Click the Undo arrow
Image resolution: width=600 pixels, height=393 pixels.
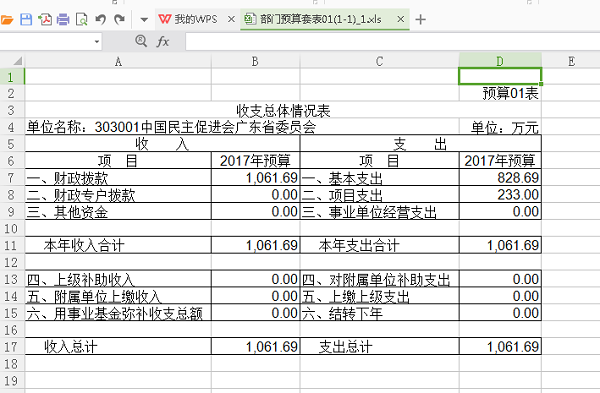tap(101, 19)
